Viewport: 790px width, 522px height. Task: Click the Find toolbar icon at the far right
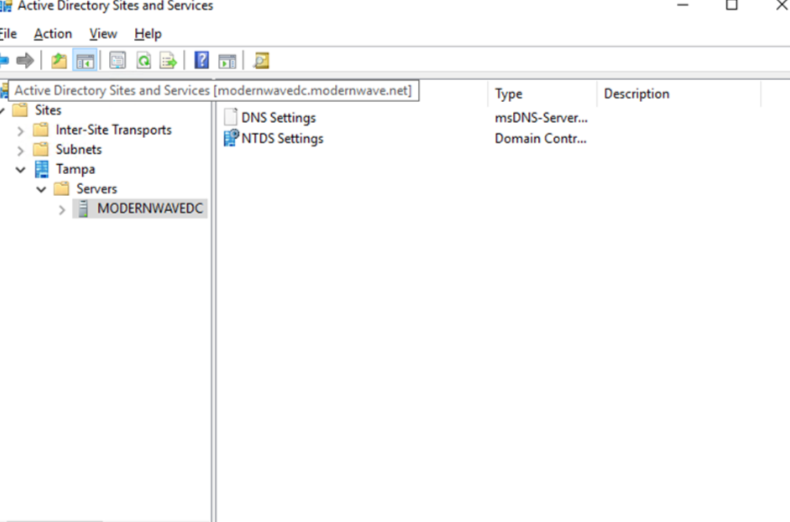tap(261, 61)
